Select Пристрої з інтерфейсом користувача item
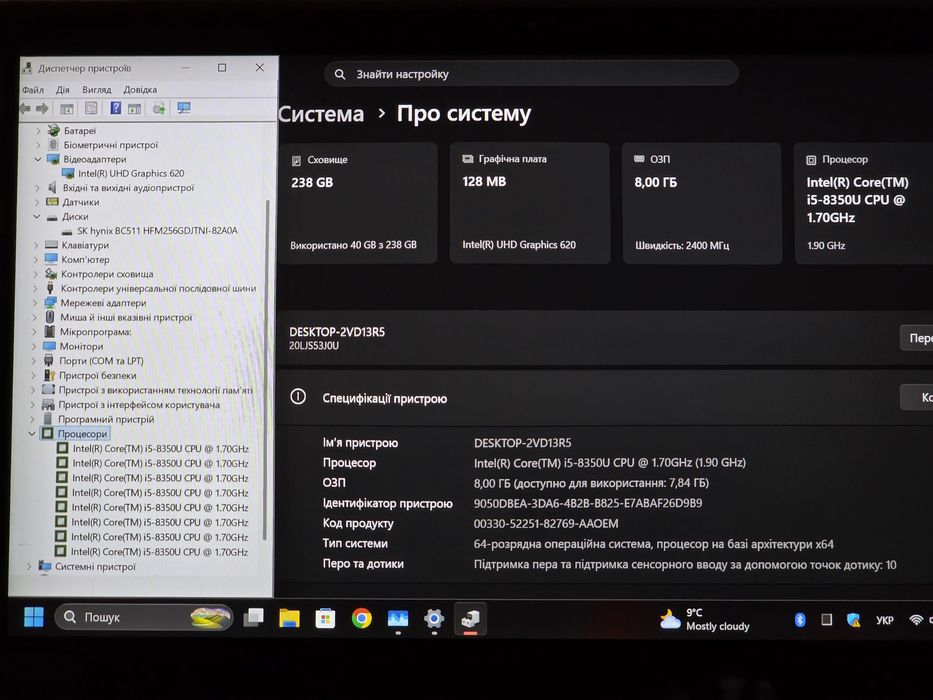Screen dimensions: 933x700 139,405
